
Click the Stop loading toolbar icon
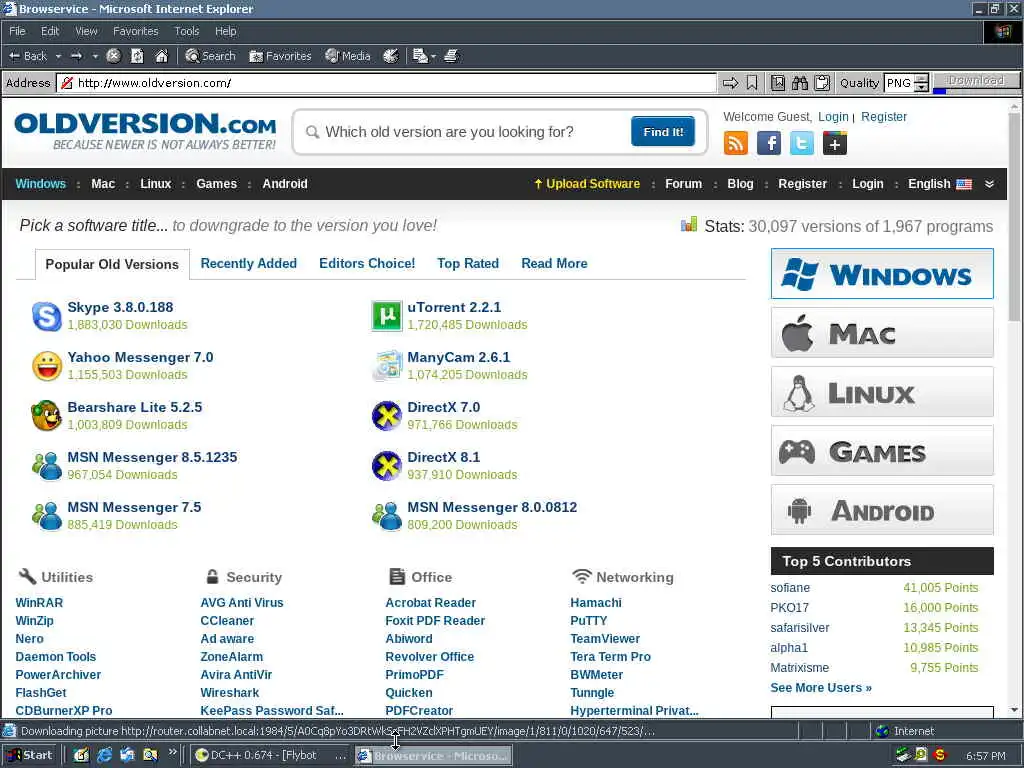pos(113,56)
